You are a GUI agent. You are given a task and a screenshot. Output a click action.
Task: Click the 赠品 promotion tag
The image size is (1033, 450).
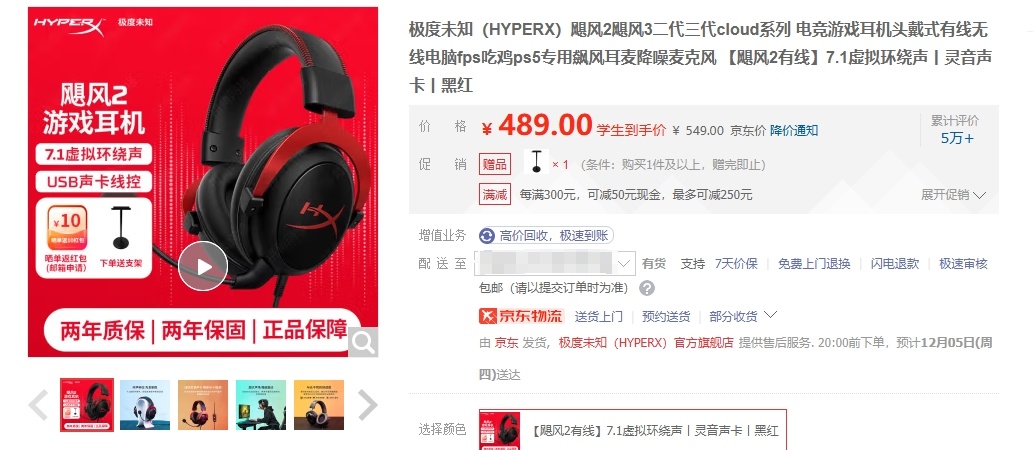click(495, 165)
